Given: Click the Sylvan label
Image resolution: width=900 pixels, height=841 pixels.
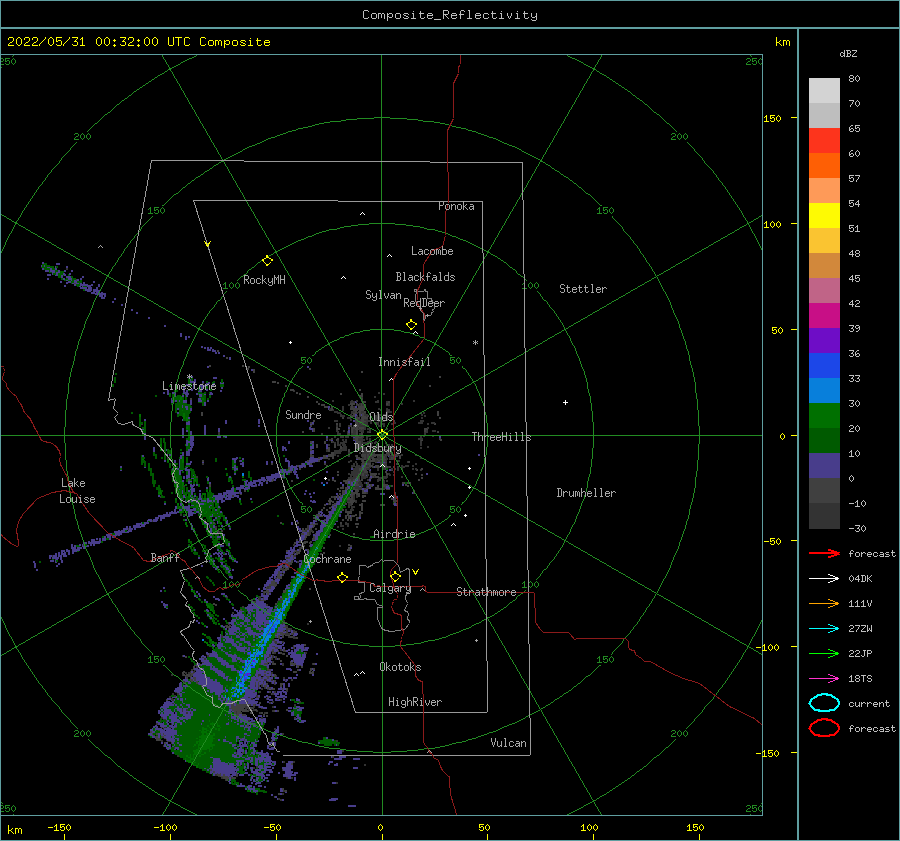Looking at the screenshot, I should click(x=383, y=295).
